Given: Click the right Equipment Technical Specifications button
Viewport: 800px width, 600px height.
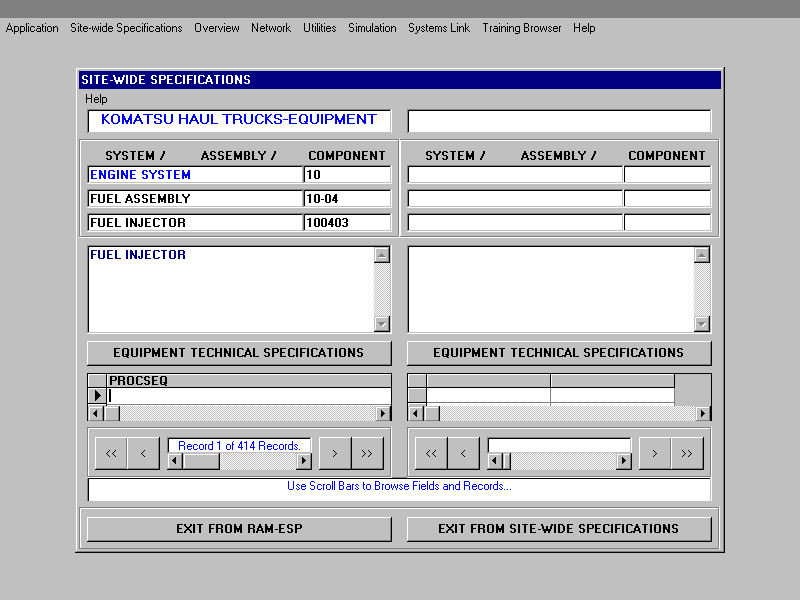Looking at the screenshot, I should point(559,353).
